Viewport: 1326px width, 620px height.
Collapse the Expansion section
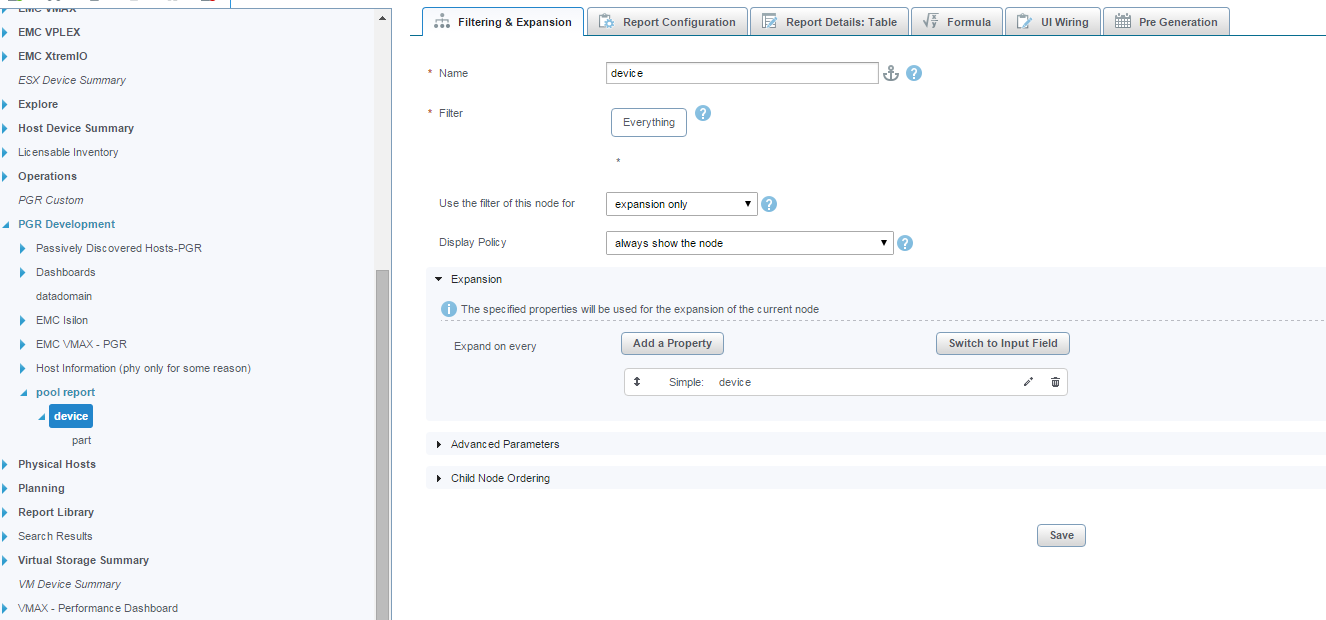point(439,279)
